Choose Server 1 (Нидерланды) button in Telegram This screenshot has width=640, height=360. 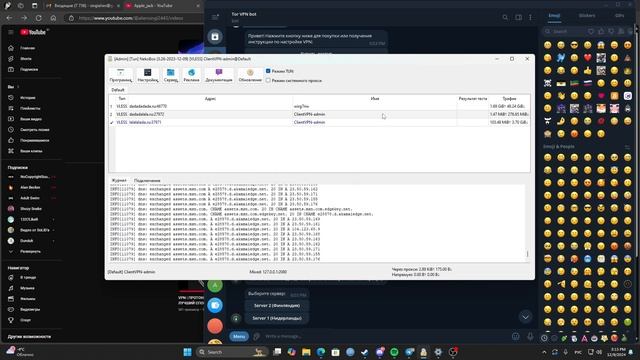click(x=277, y=318)
